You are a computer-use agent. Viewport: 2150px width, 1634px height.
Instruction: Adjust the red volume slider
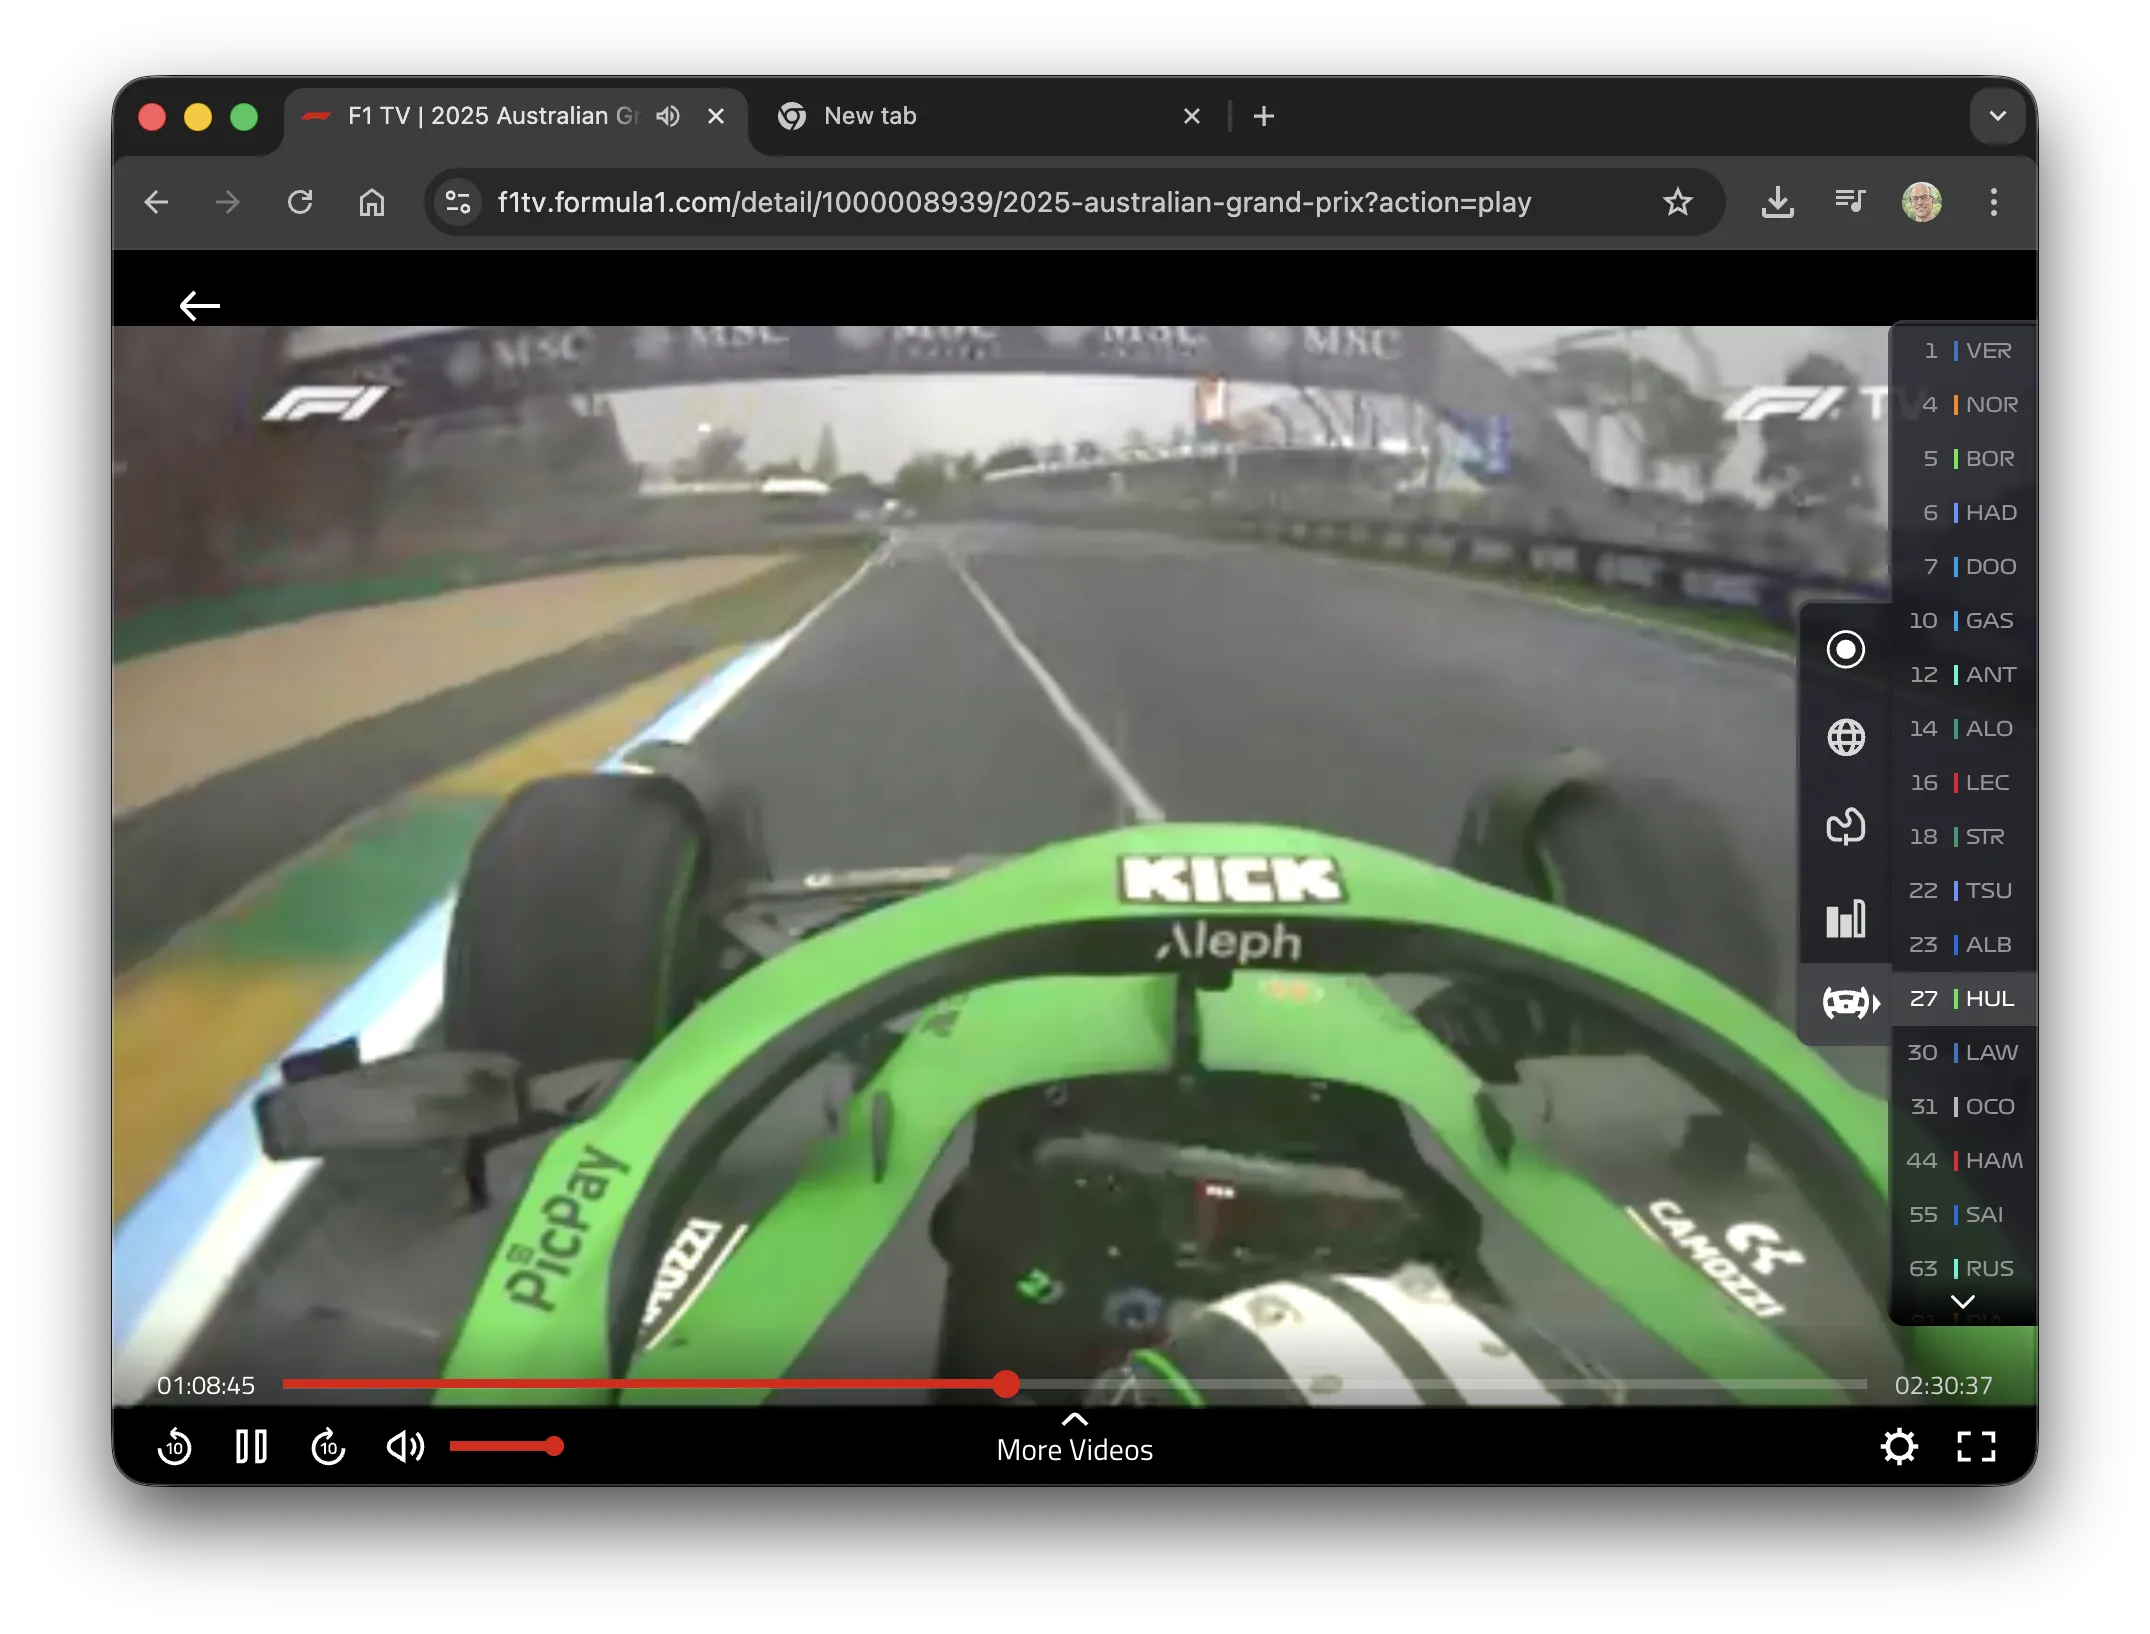[x=506, y=1446]
